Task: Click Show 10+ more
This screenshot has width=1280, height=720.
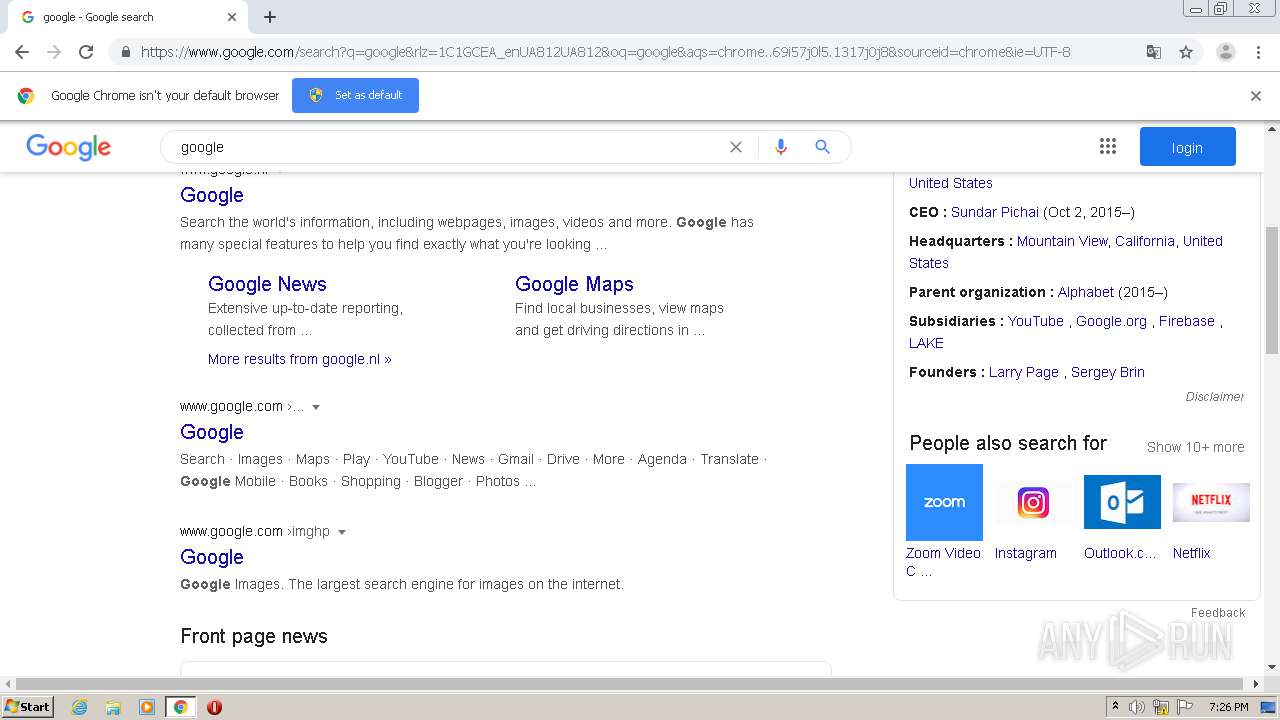Action: click(1196, 447)
